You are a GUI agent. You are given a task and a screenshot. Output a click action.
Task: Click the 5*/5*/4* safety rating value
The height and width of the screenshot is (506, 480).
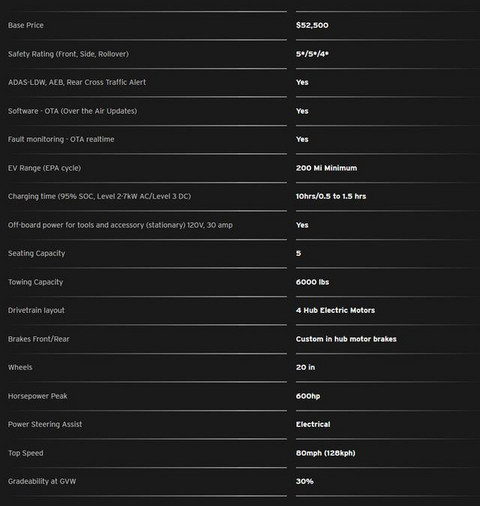click(x=312, y=54)
